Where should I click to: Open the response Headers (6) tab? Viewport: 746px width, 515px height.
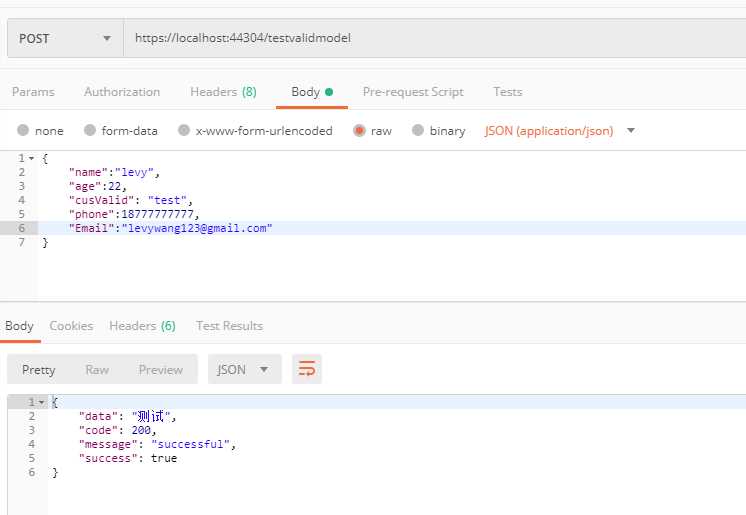pos(142,326)
